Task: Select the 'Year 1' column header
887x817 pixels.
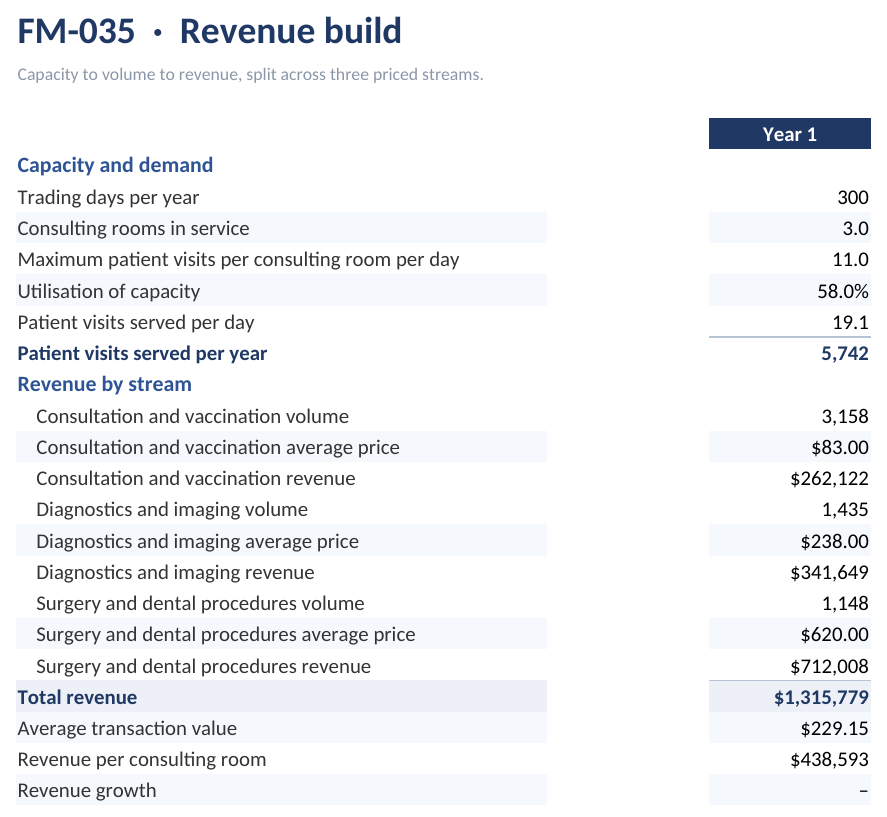Action: coord(789,134)
